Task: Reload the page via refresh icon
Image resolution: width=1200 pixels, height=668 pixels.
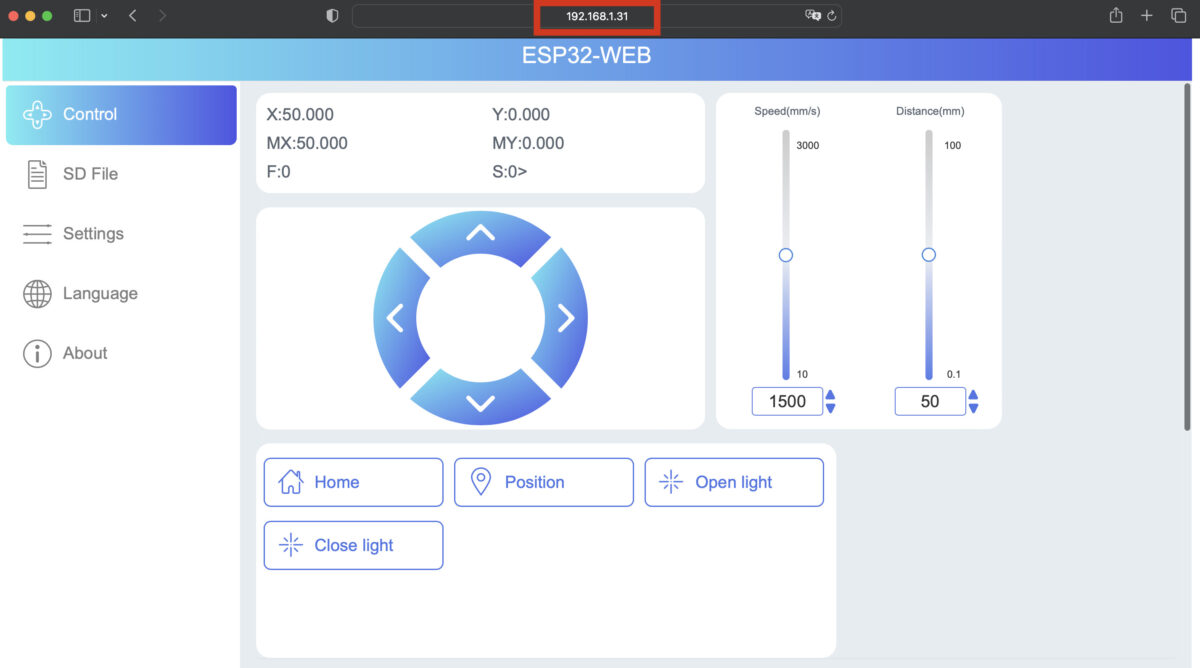Action: coord(831,16)
